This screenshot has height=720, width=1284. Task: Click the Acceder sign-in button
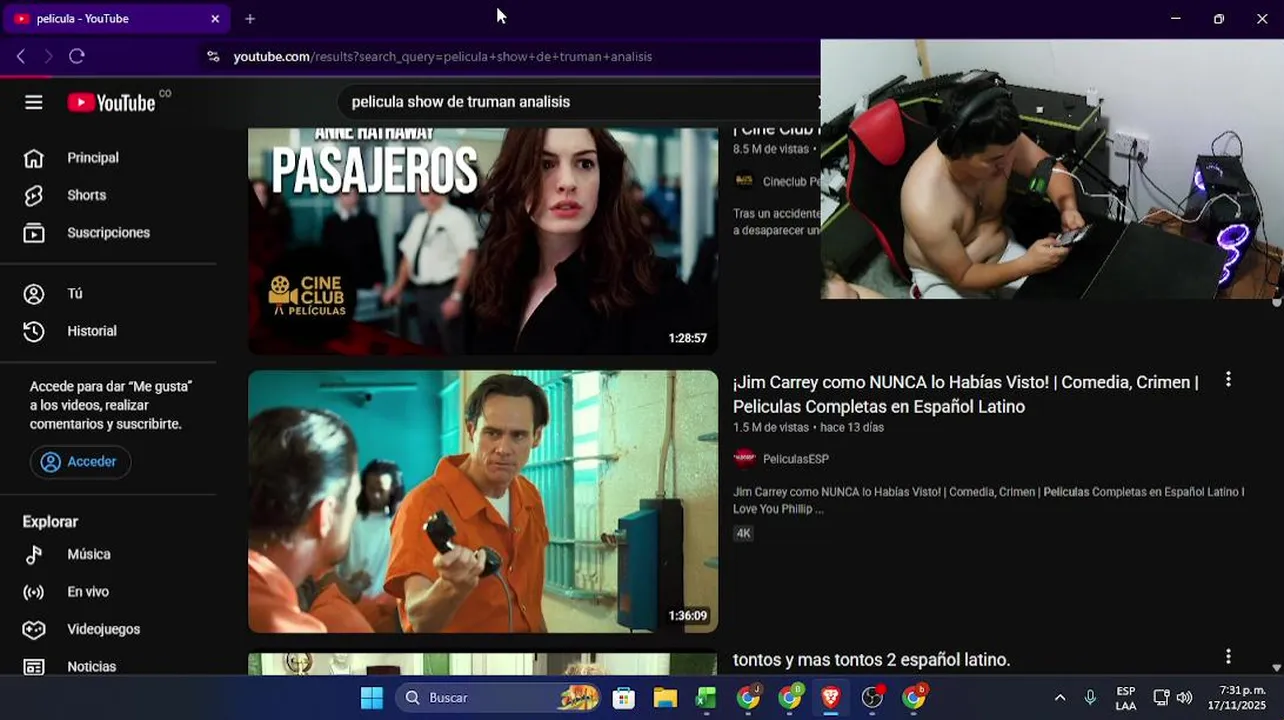80,462
